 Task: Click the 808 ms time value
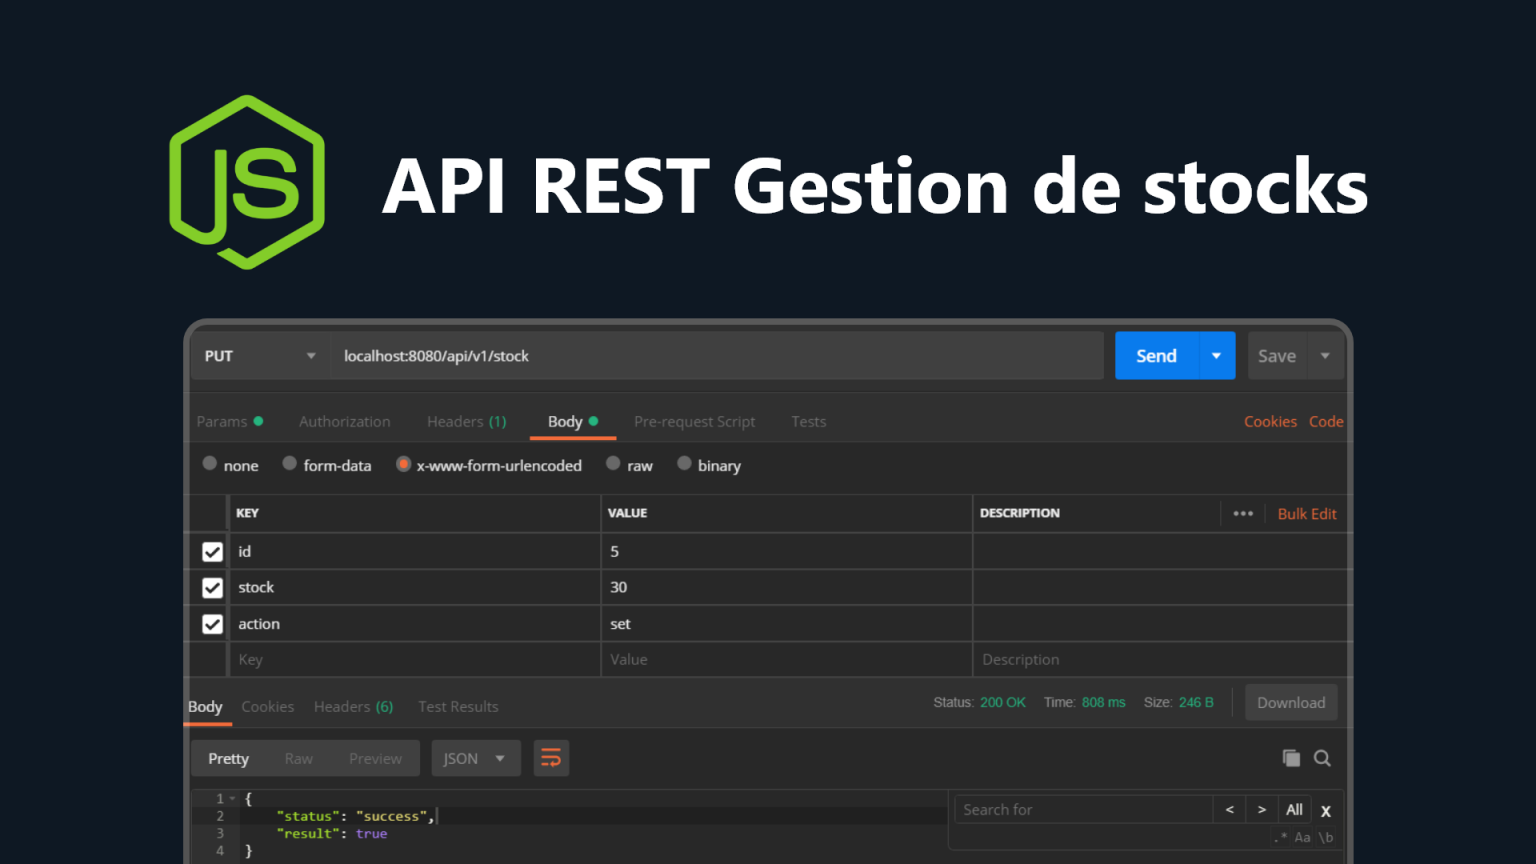click(x=1104, y=703)
